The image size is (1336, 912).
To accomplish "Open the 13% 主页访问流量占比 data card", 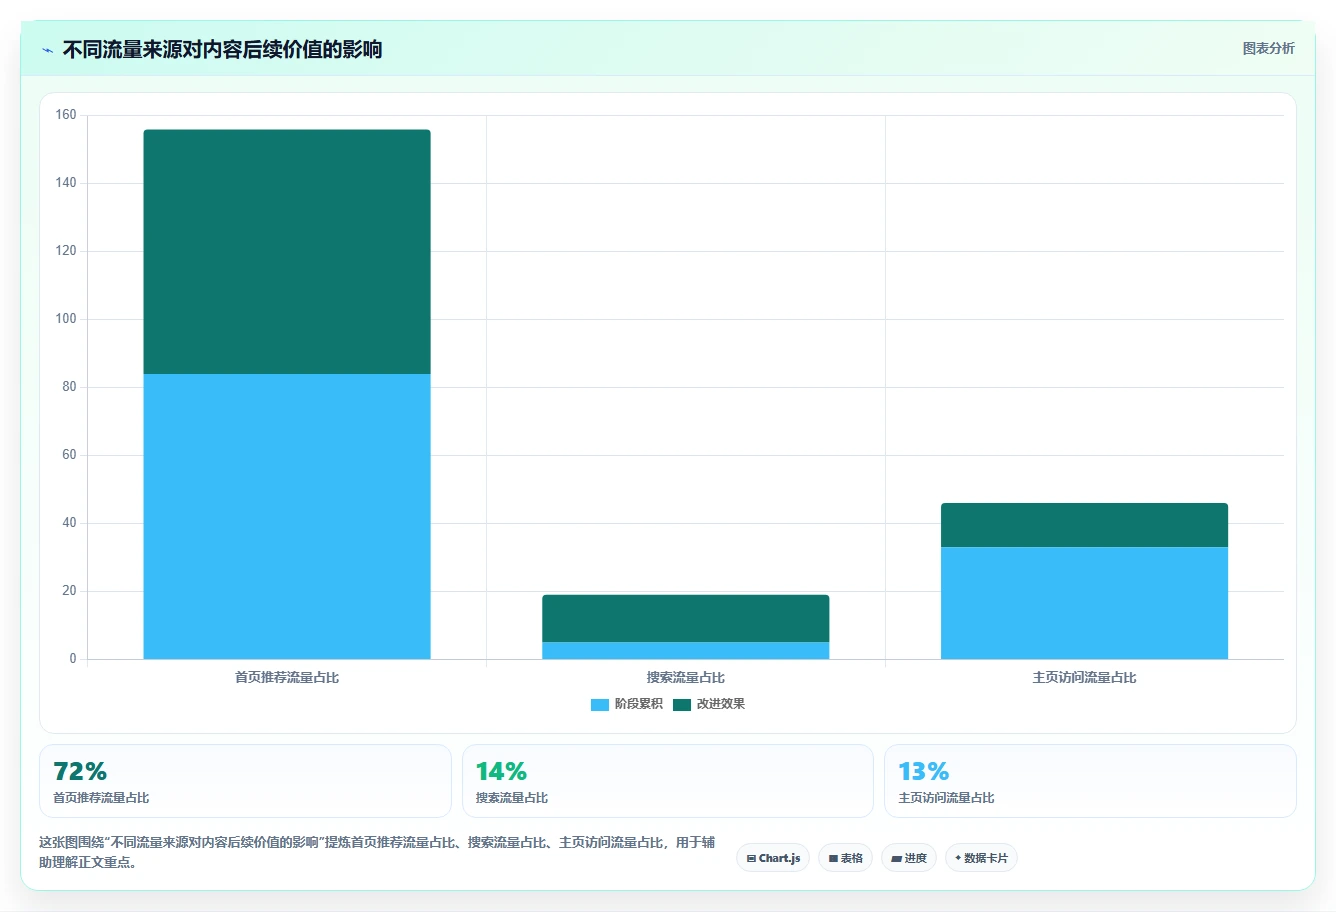I will click(x=1090, y=781).
